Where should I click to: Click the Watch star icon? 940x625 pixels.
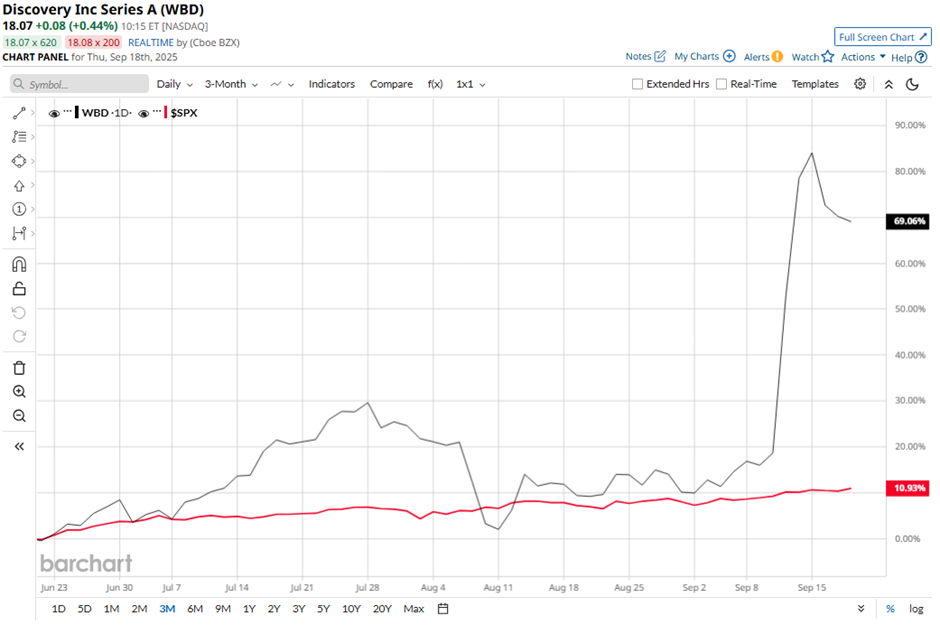click(828, 56)
